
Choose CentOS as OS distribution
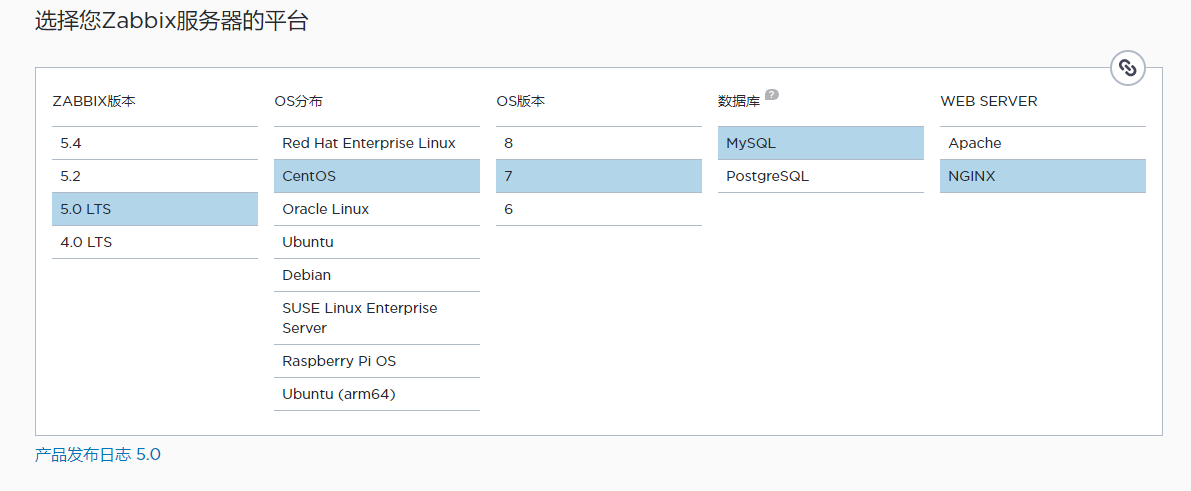tap(377, 176)
